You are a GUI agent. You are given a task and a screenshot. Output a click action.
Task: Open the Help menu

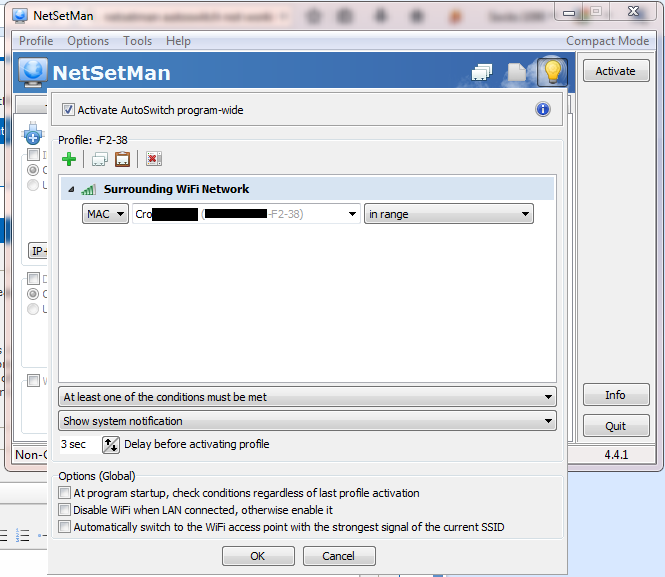[178, 41]
